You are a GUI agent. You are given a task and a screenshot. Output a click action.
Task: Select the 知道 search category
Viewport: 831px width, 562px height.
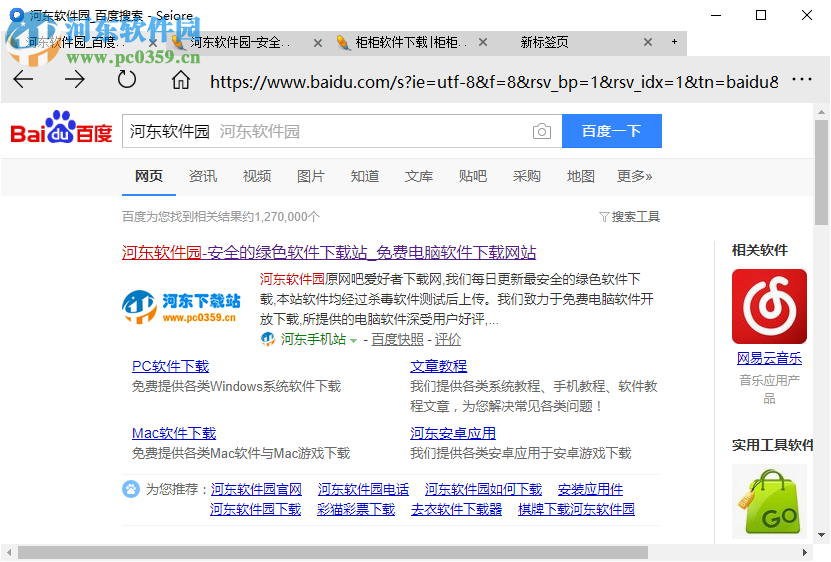pyautogui.click(x=365, y=176)
